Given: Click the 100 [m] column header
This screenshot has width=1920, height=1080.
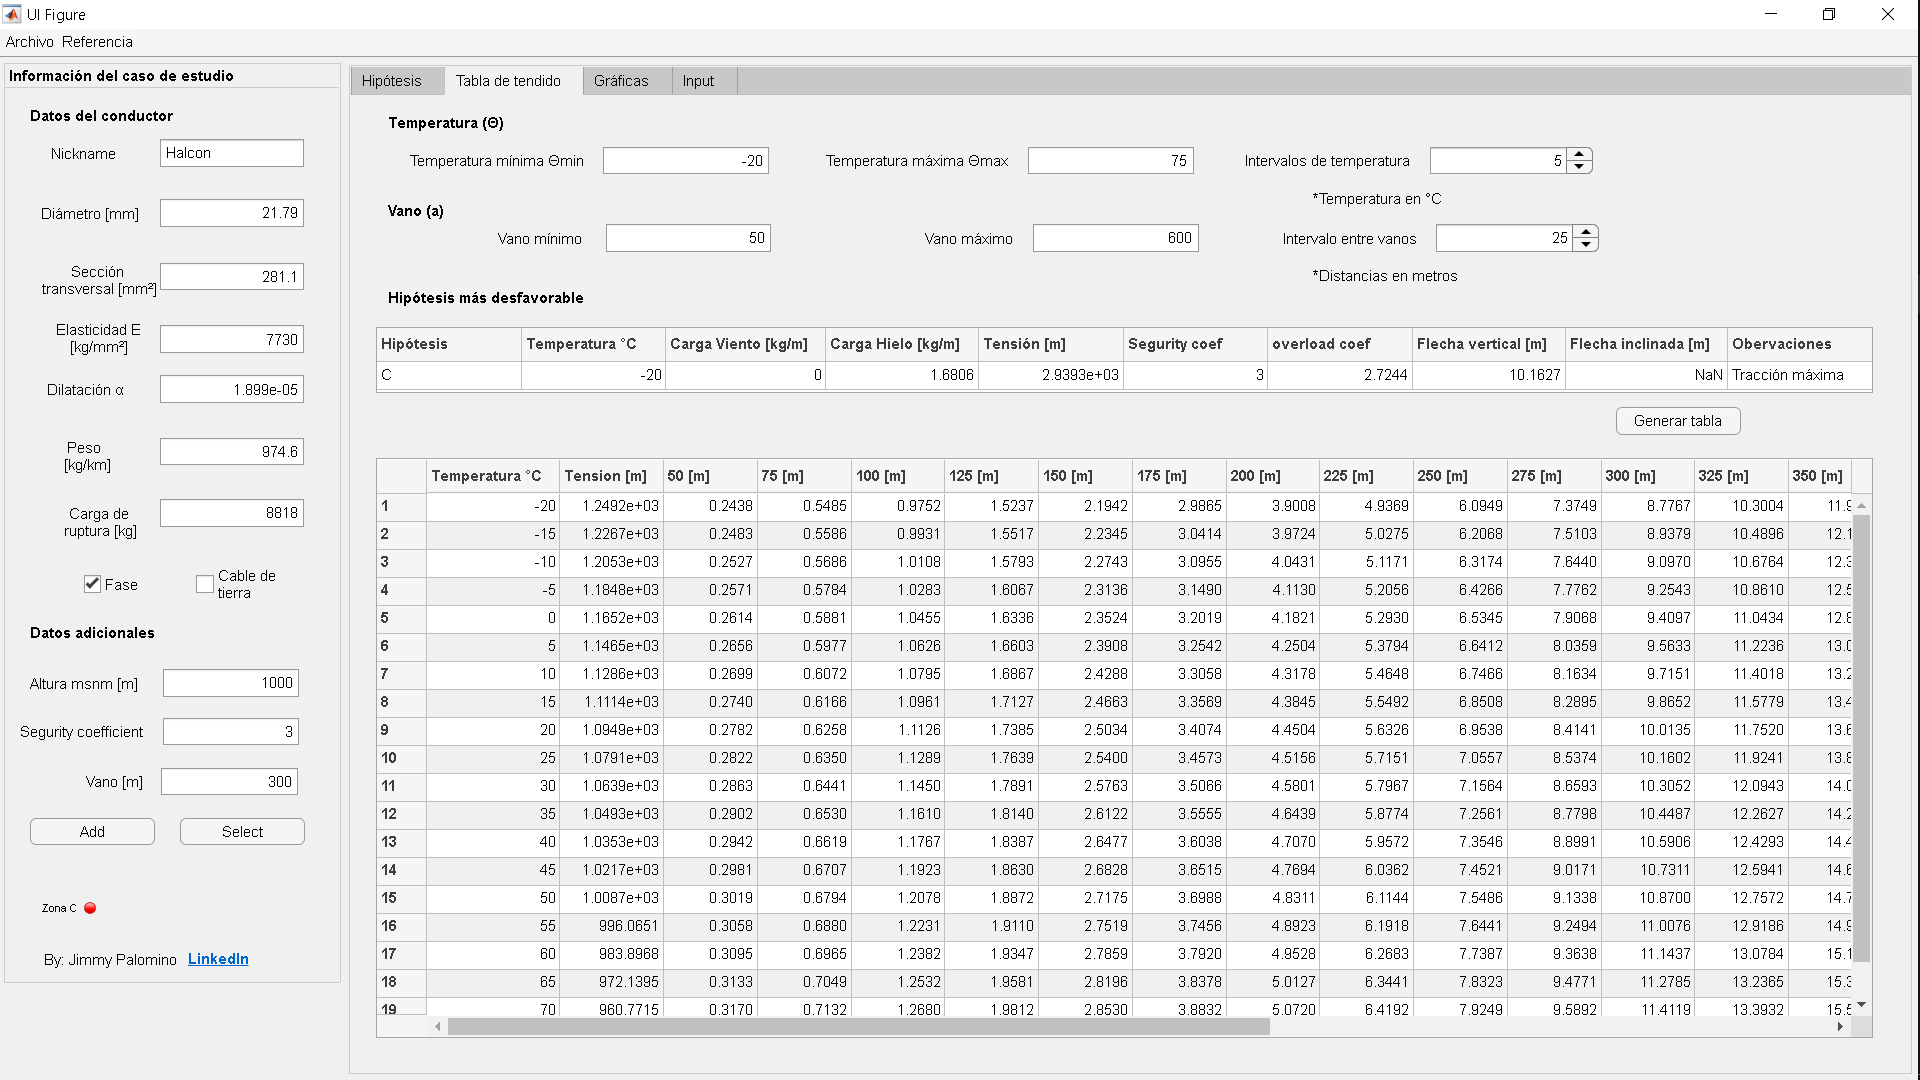Looking at the screenshot, I should point(898,476).
